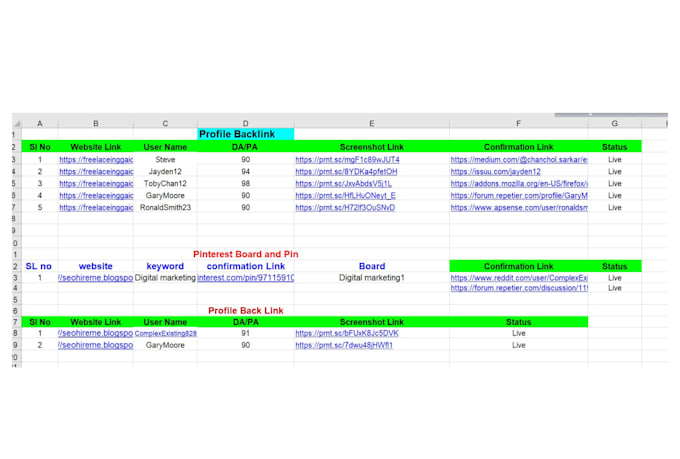Open forum.repetier.com/profile/GaryM confirmation link

[519, 196]
